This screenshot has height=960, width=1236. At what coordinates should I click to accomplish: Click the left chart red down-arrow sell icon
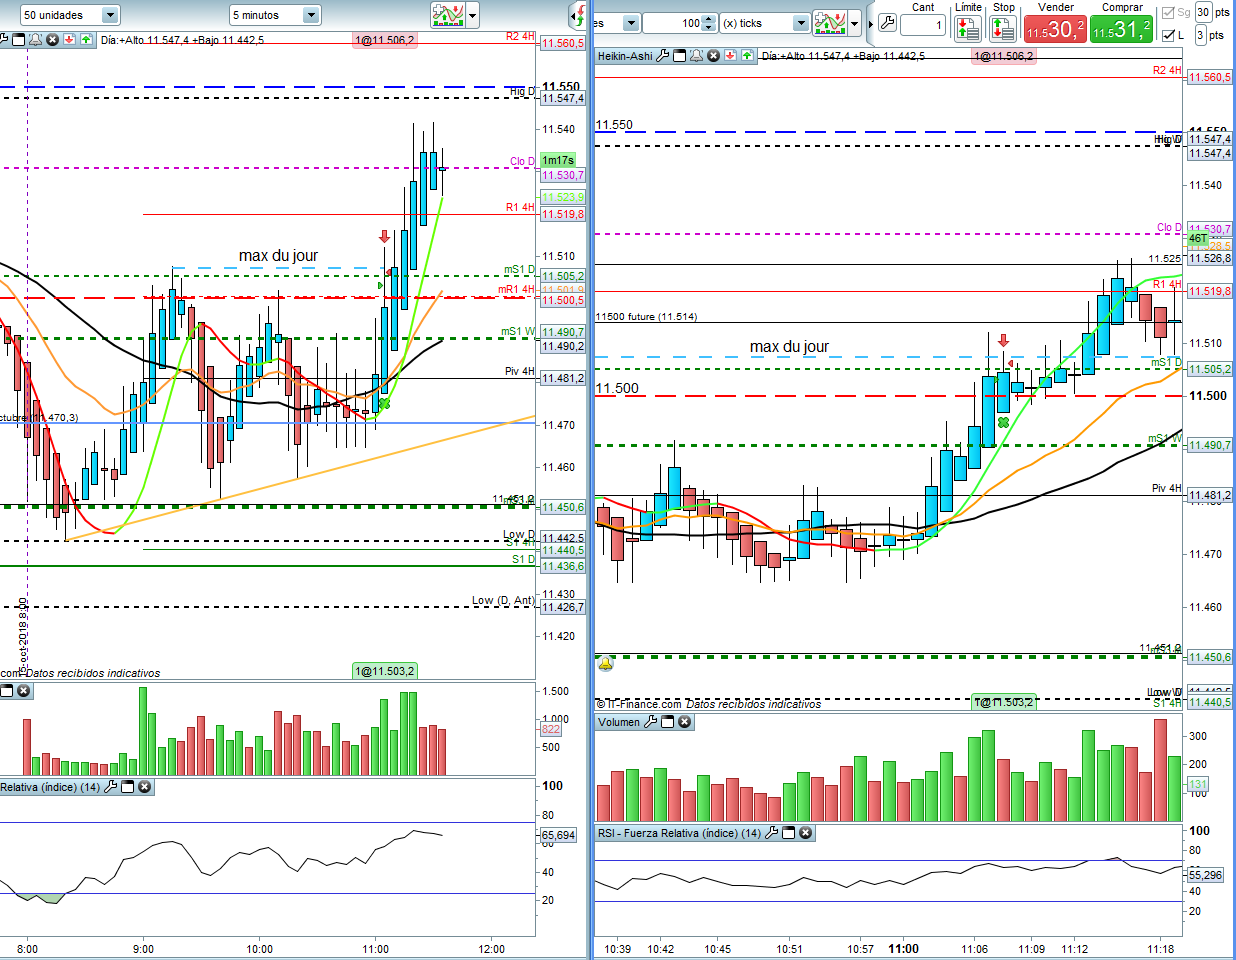[x=69, y=40]
